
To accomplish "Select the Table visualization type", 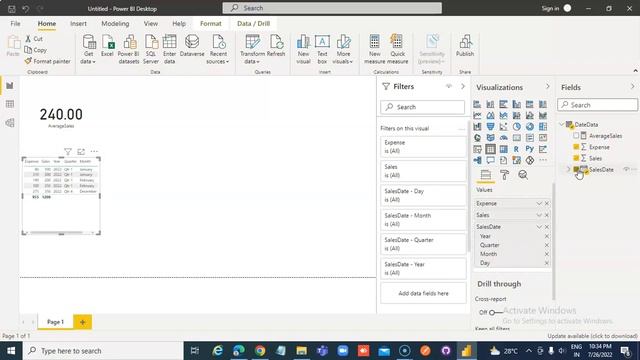I will click(x=490, y=149).
